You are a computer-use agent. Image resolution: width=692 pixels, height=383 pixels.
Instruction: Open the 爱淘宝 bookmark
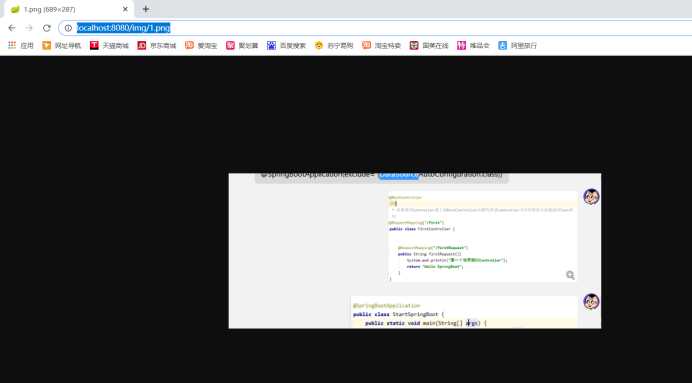(x=201, y=45)
